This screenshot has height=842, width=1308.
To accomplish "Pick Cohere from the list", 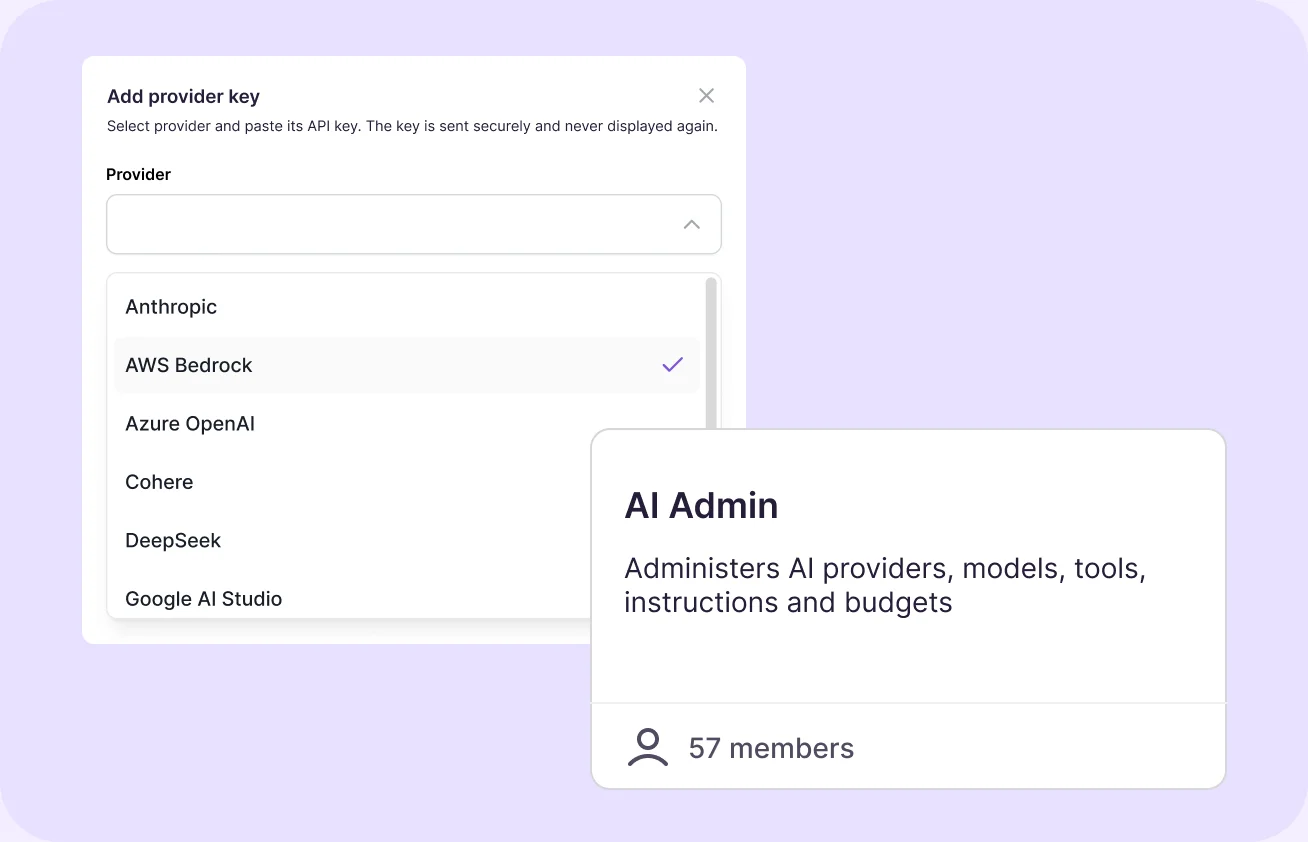I will pyautogui.click(x=352, y=482).
